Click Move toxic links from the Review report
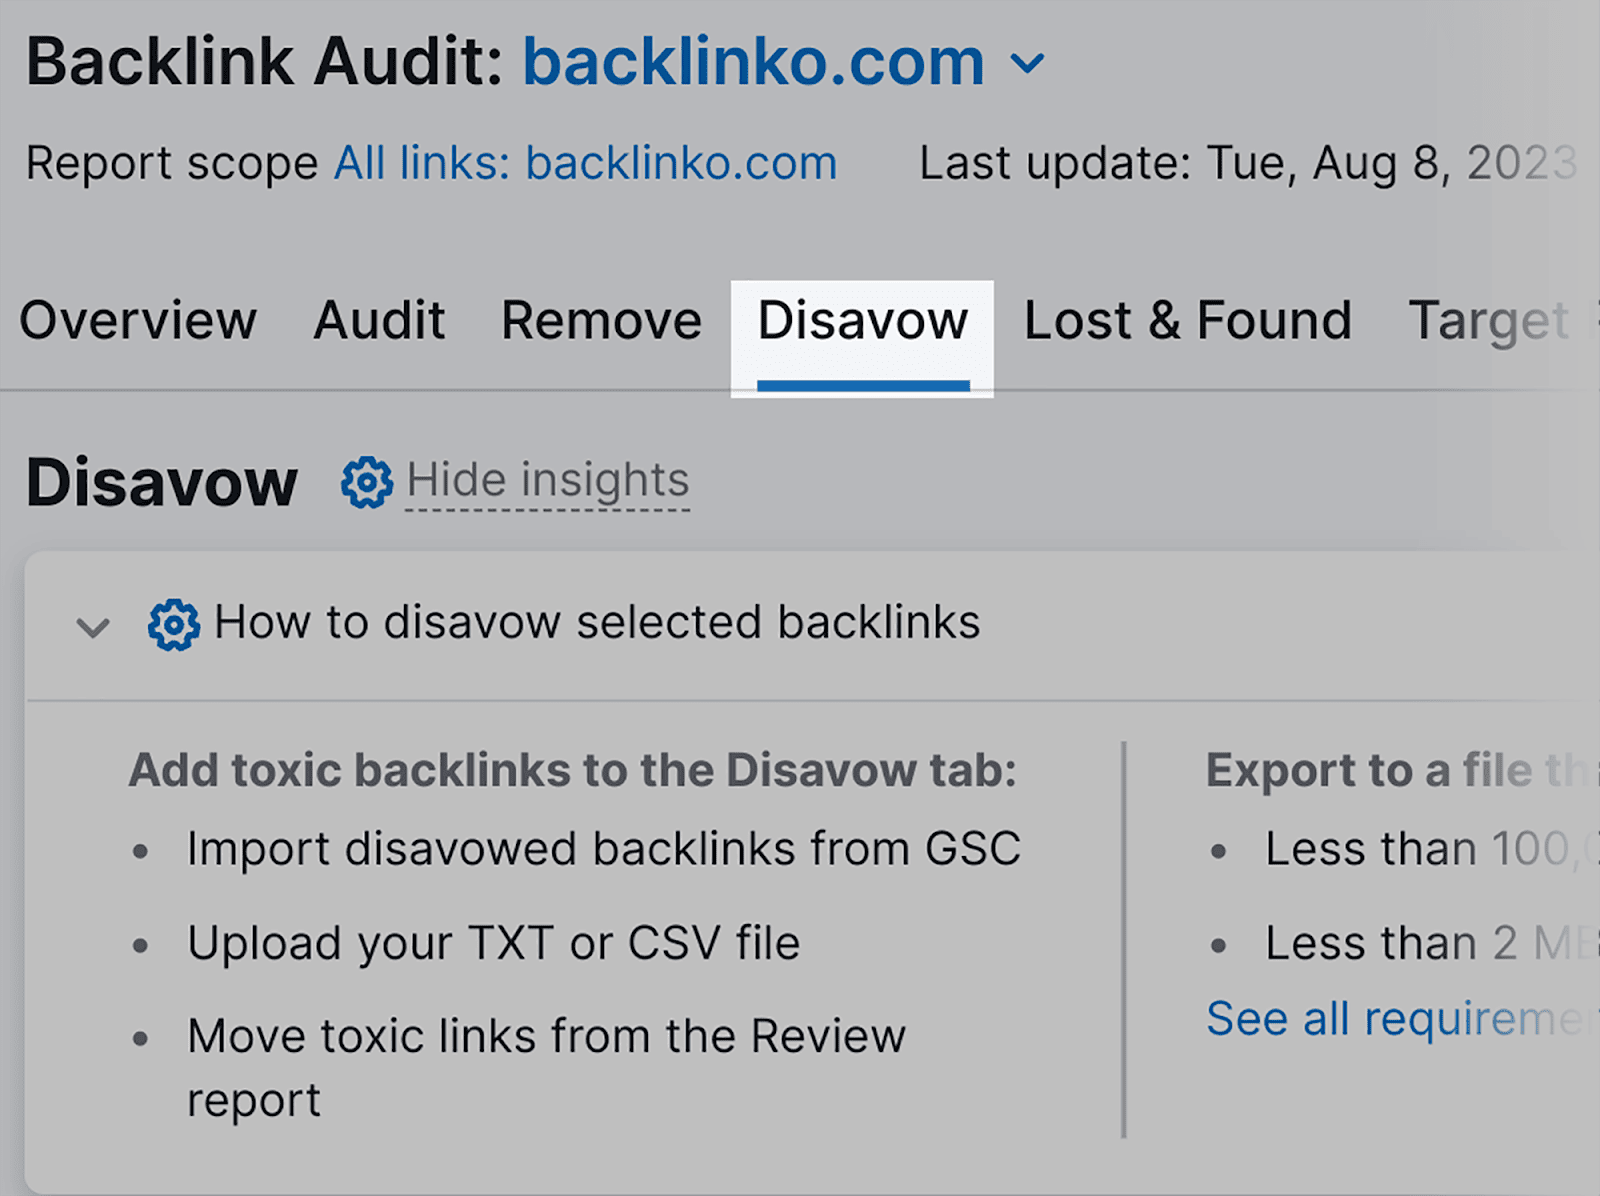This screenshot has height=1196, width=1600. 545,1037
